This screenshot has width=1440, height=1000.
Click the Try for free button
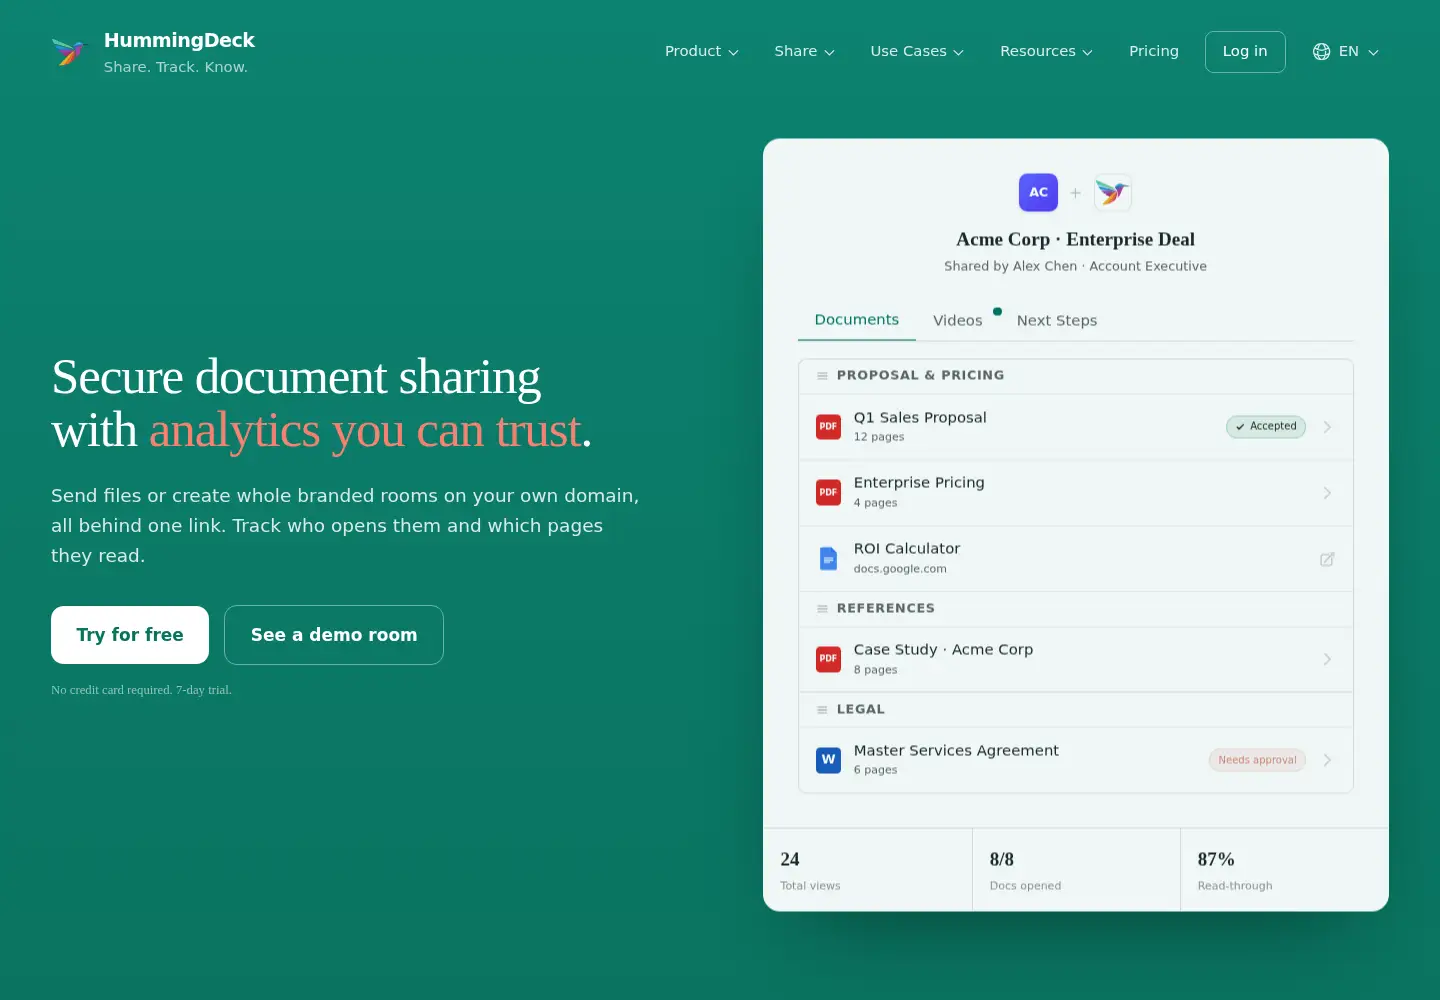point(130,635)
